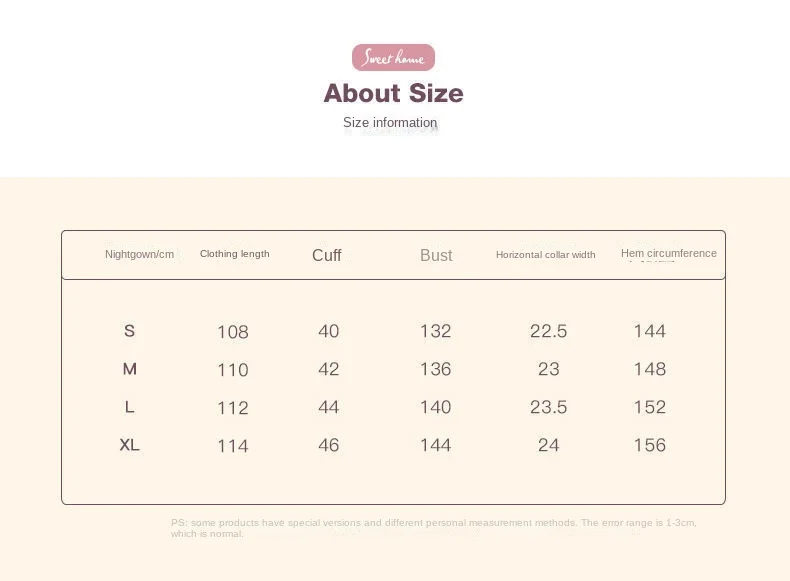The image size is (790, 581).
Task: Click the L size row label
Action: pos(129,407)
